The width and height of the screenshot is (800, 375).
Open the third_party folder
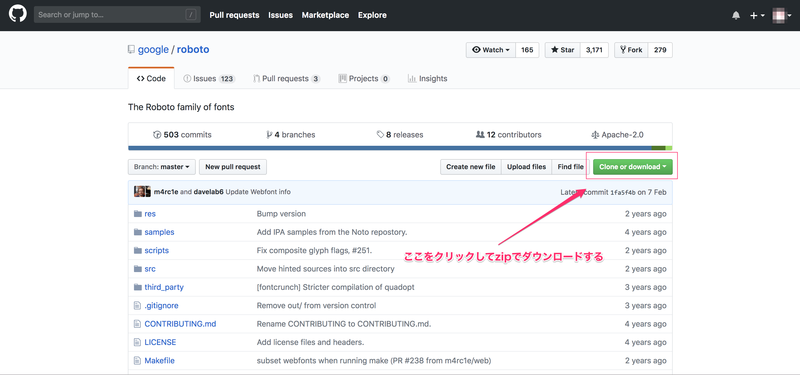coord(164,287)
